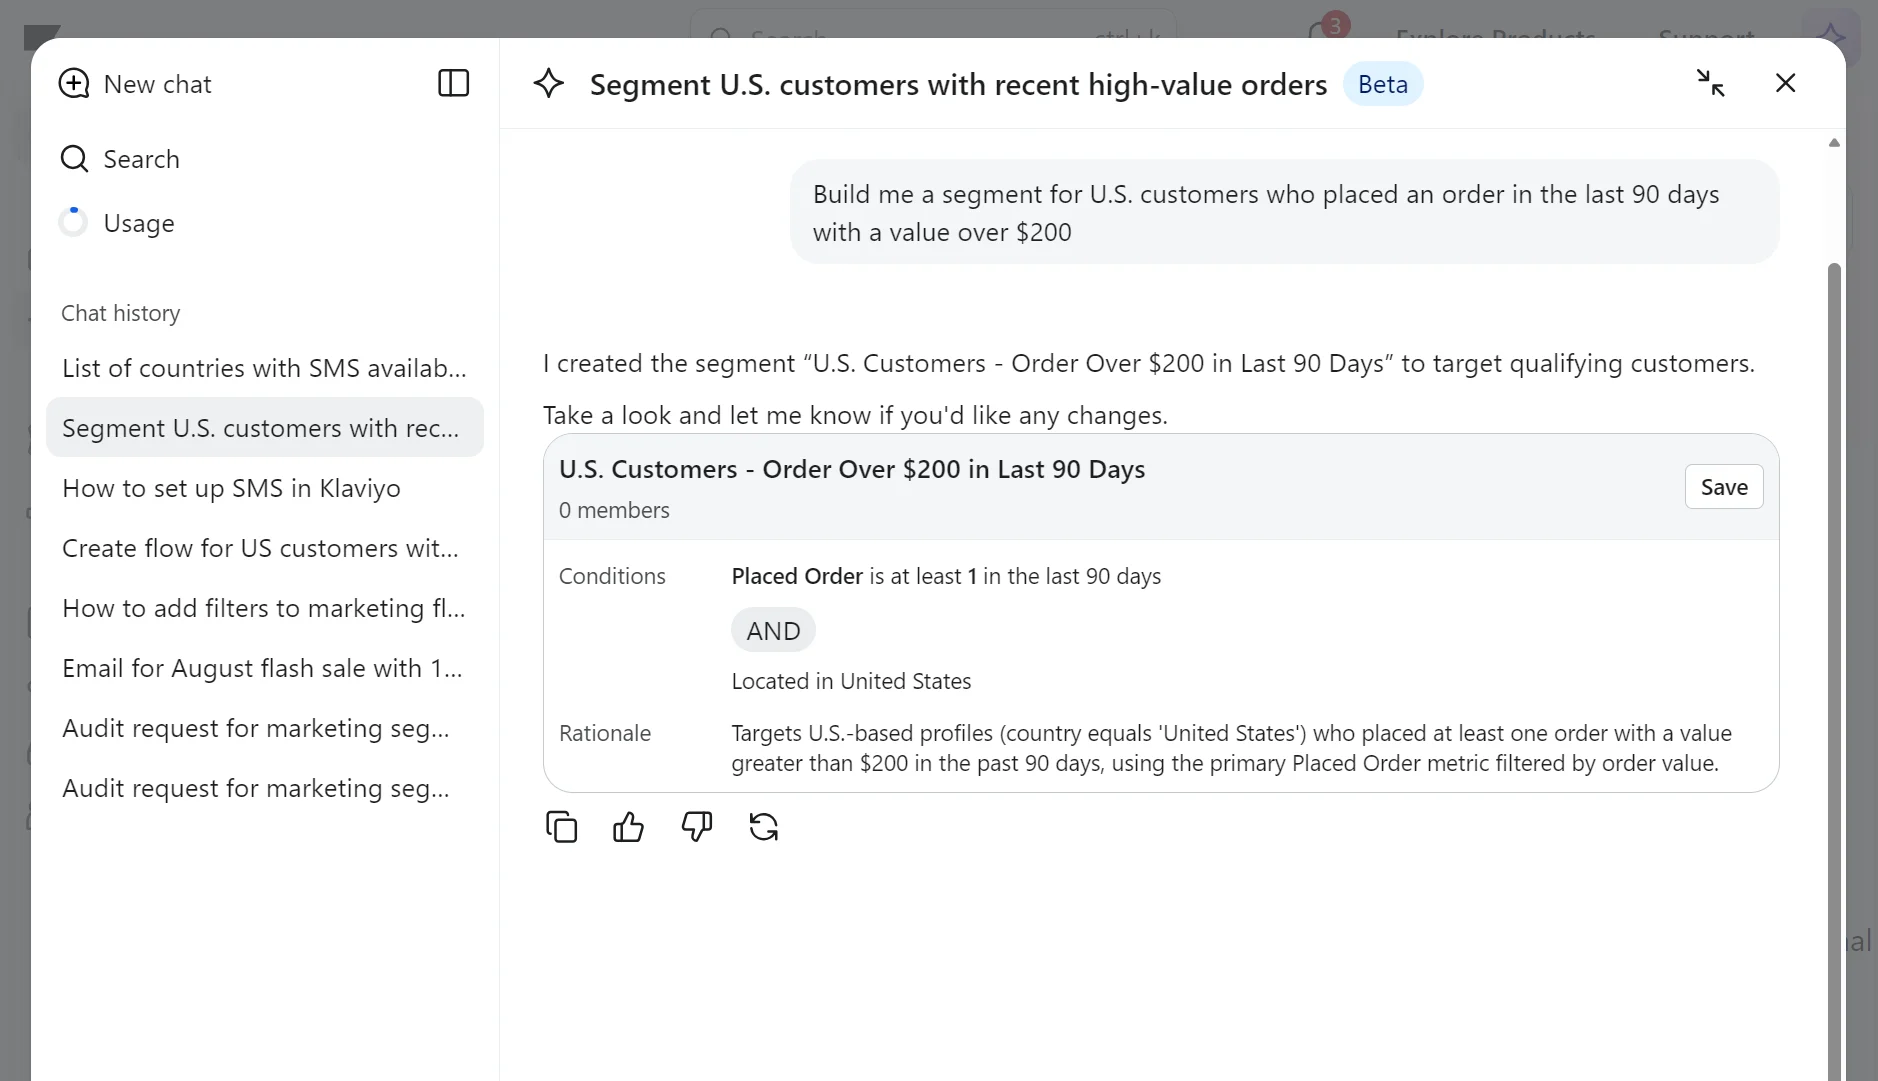This screenshot has width=1878, height=1081.
Task: Open chat 'How to set up SMS in Klaviyo'
Action: tap(265, 488)
